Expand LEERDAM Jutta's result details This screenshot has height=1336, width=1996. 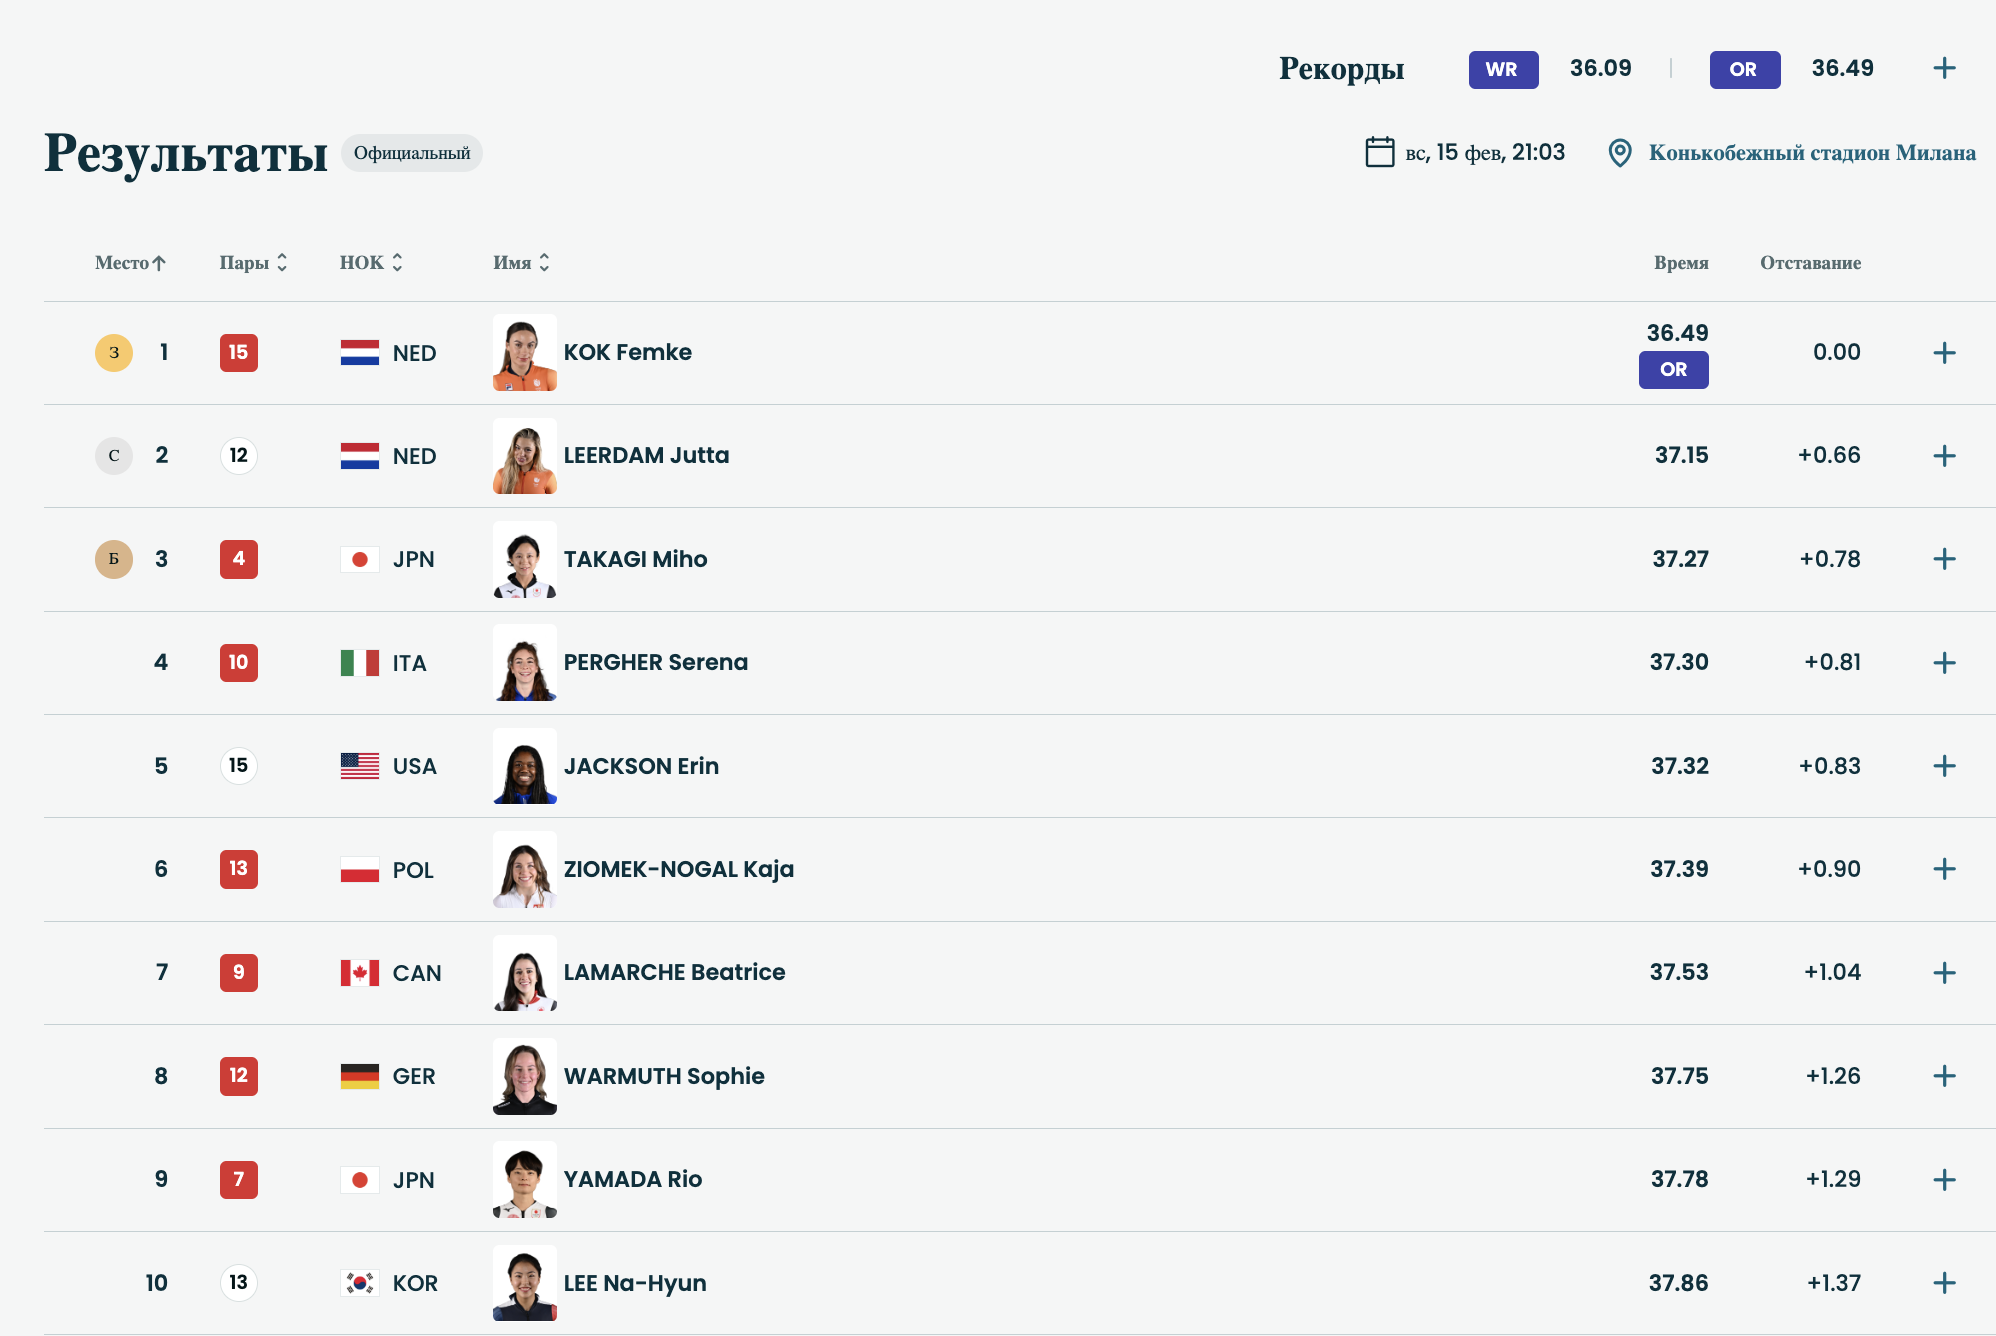[x=1944, y=456]
